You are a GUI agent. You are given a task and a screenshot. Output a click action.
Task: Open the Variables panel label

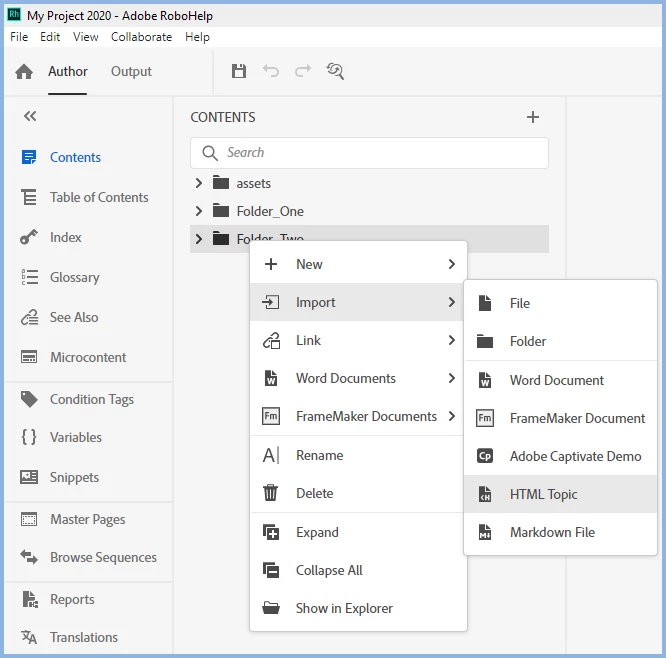coord(76,437)
